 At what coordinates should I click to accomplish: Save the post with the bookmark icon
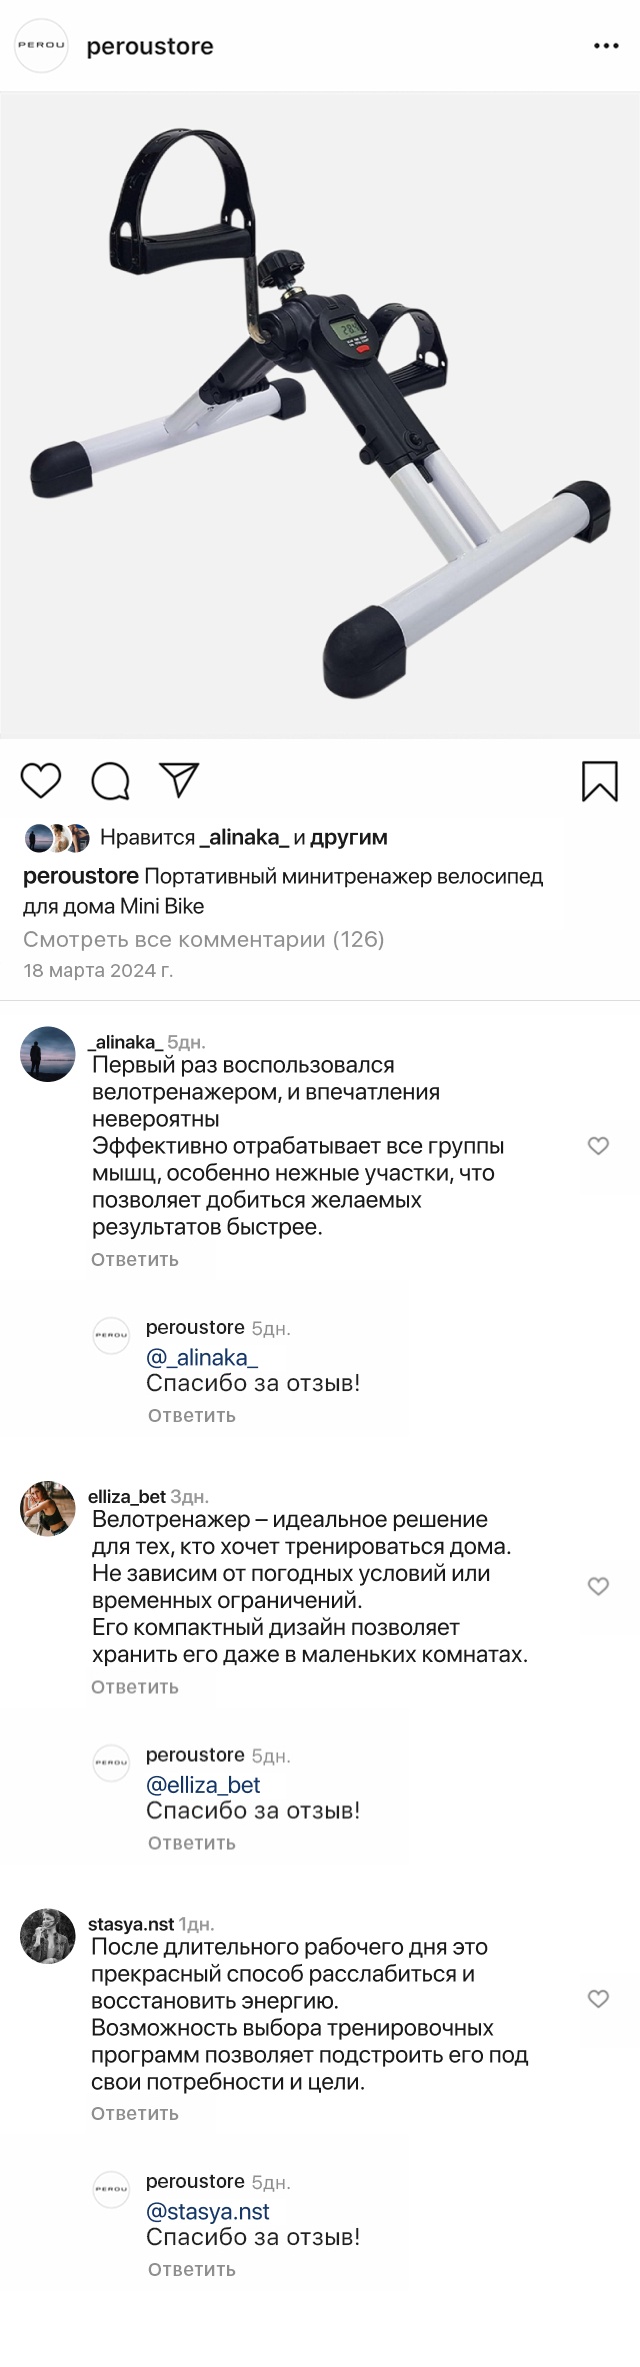tap(599, 781)
